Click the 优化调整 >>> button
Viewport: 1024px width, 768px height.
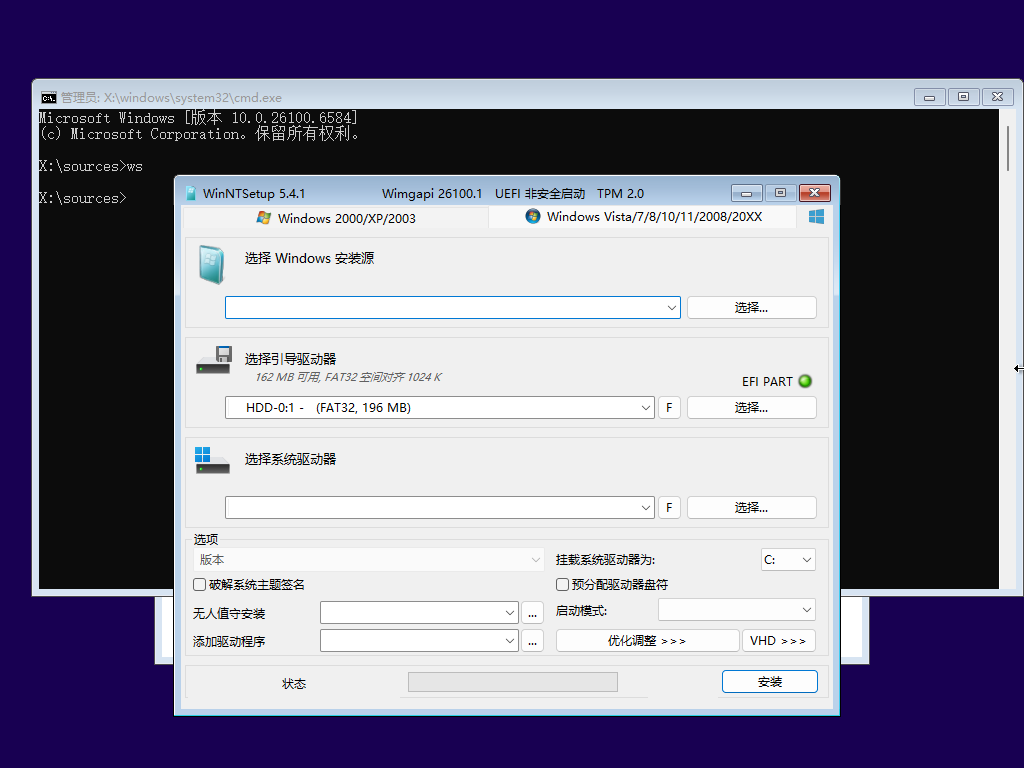point(647,641)
